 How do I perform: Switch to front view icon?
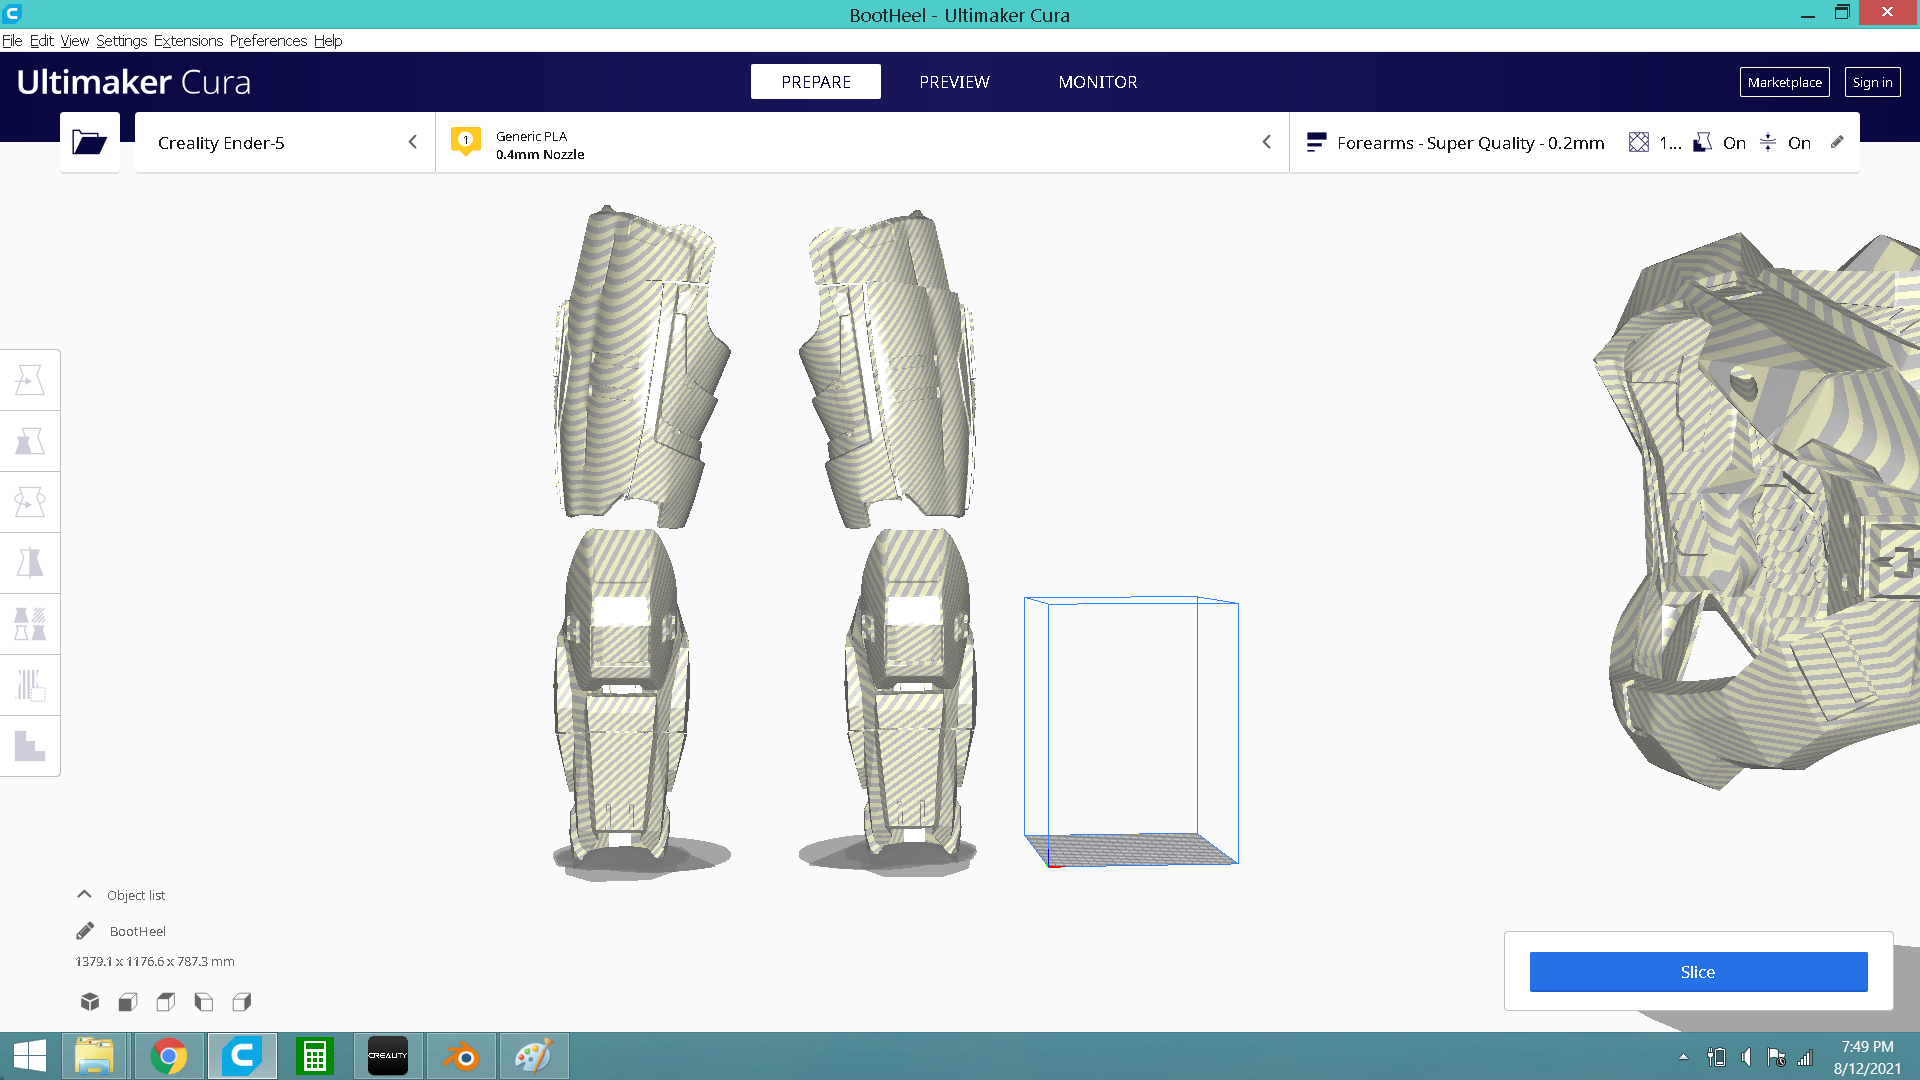[128, 1001]
